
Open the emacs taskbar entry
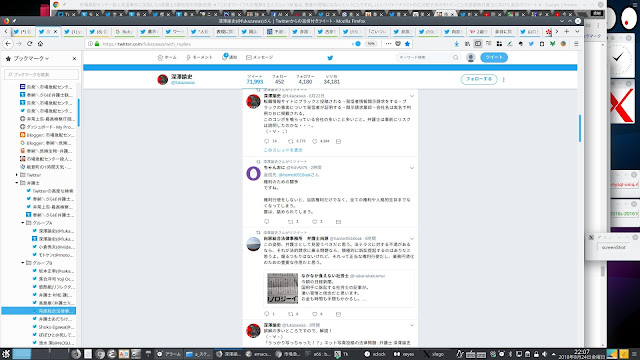(x=258, y=354)
